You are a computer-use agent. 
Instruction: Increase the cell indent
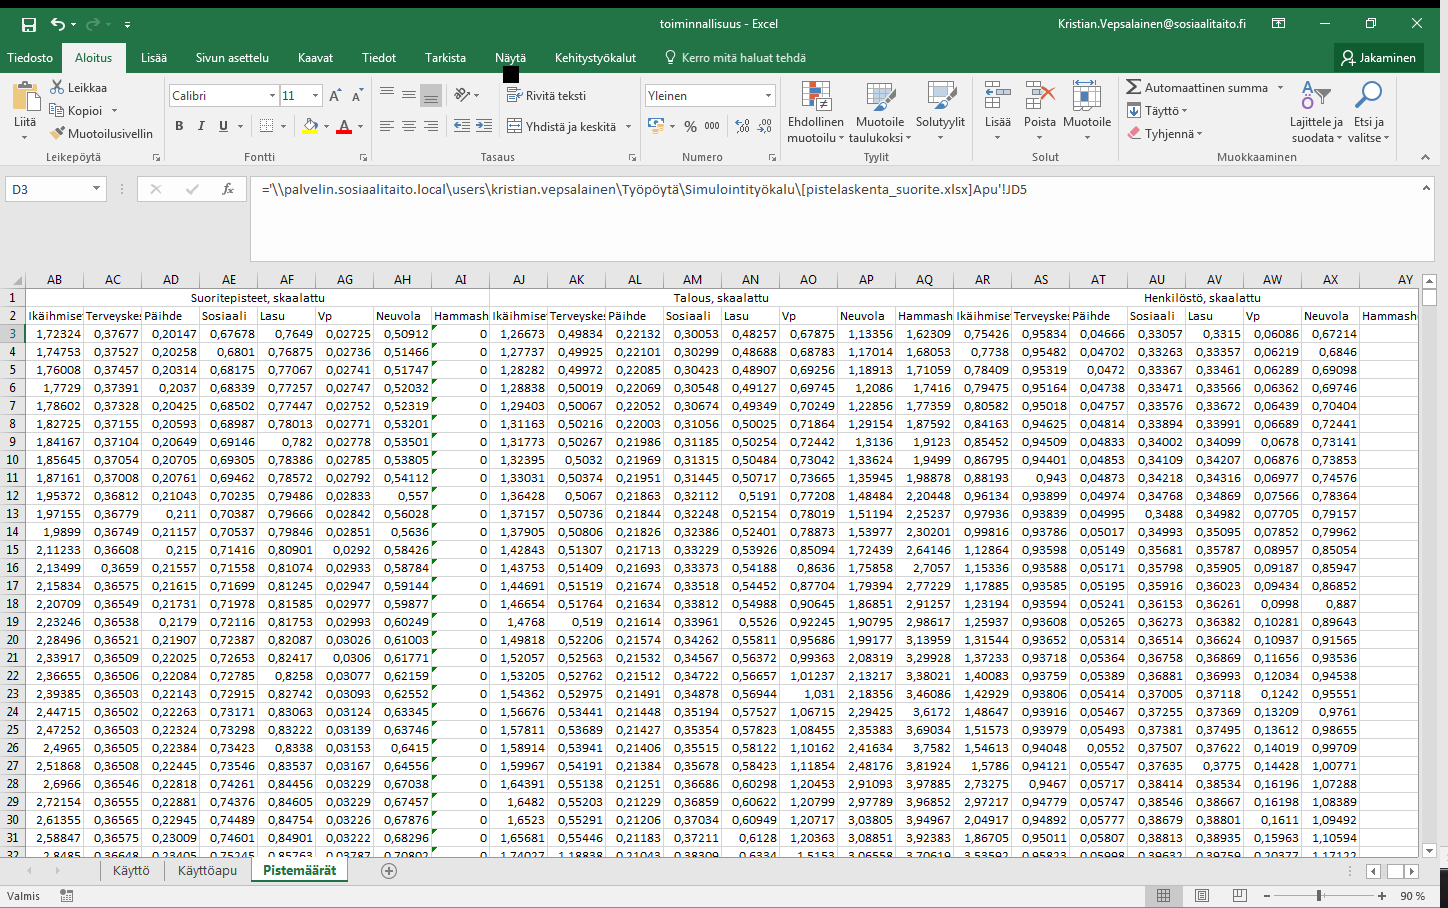(x=484, y=126)
